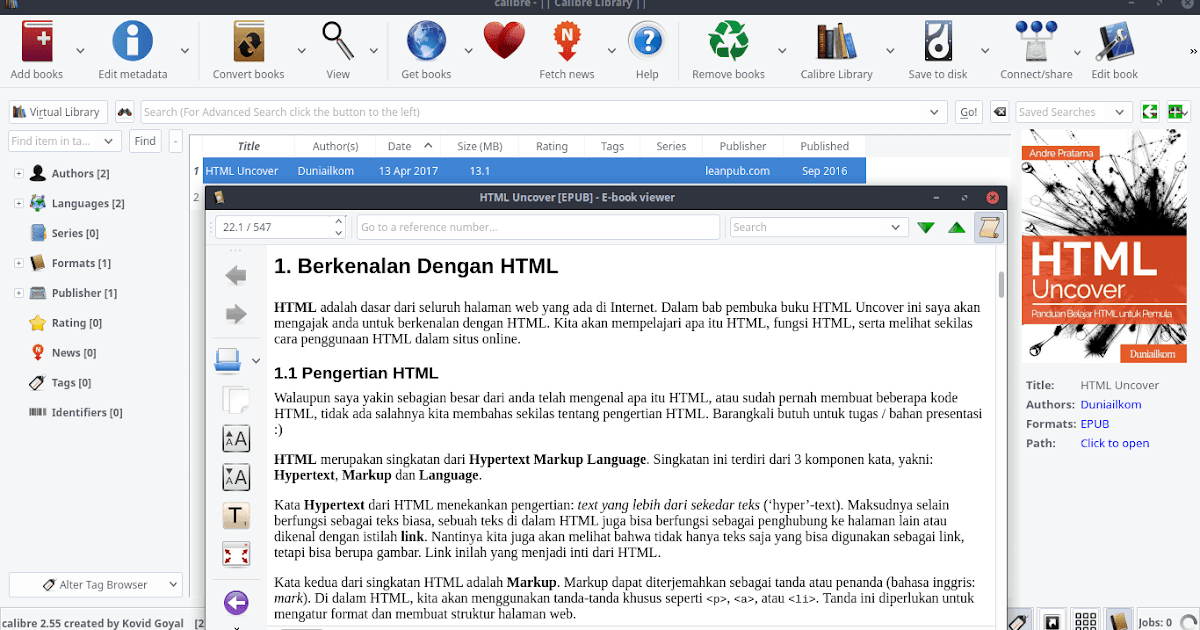Click the 'Go to a reference number' field

[x=538, y=228]
